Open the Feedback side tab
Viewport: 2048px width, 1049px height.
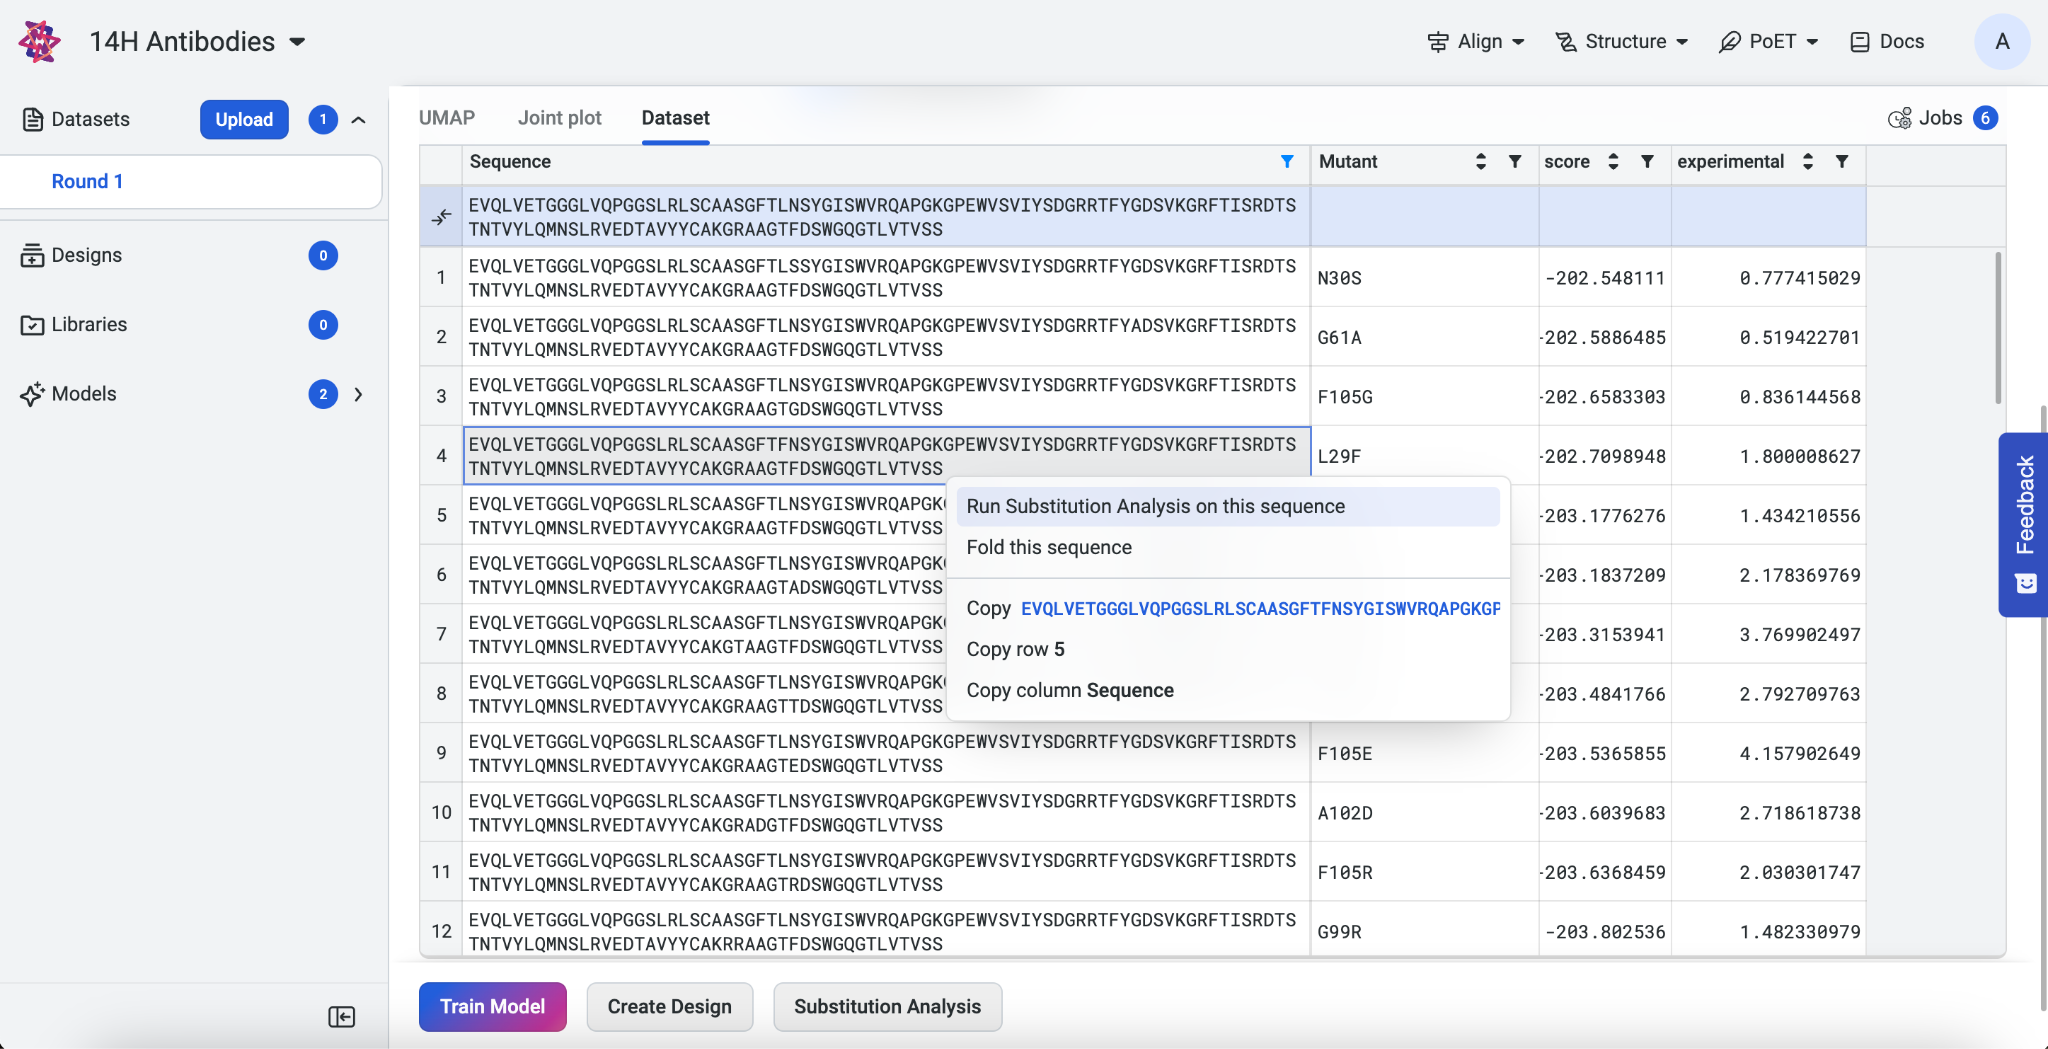coord(2024,525)
